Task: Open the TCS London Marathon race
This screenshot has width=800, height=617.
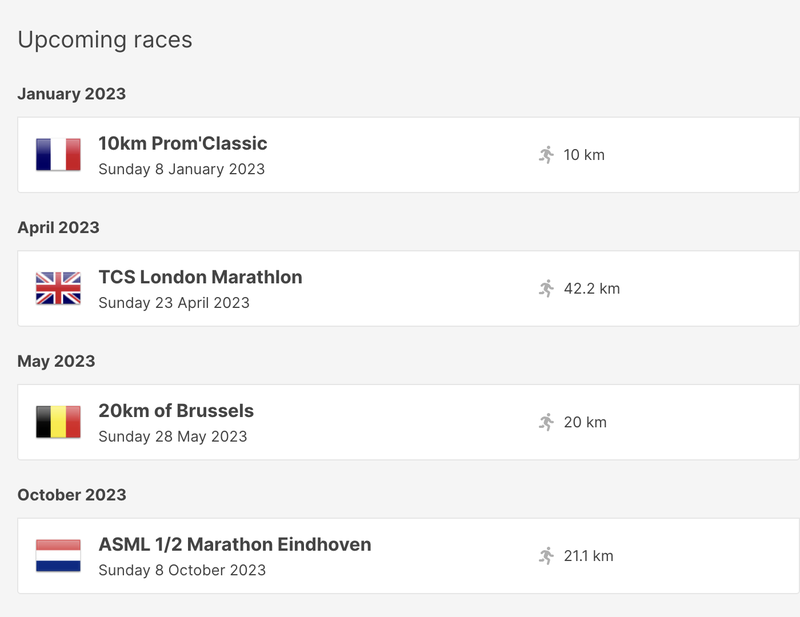Action: point(200,277)
